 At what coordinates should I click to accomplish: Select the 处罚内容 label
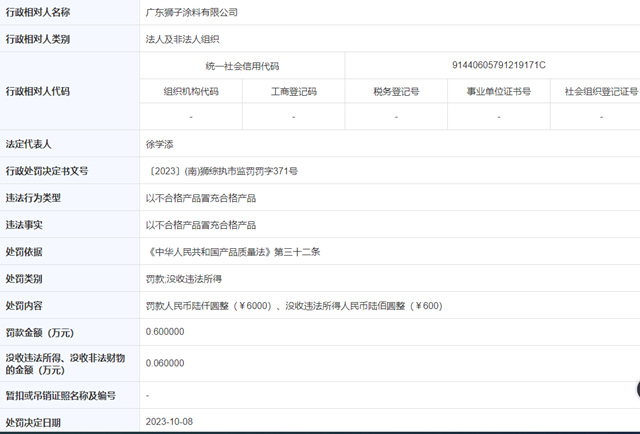[24, 306]
